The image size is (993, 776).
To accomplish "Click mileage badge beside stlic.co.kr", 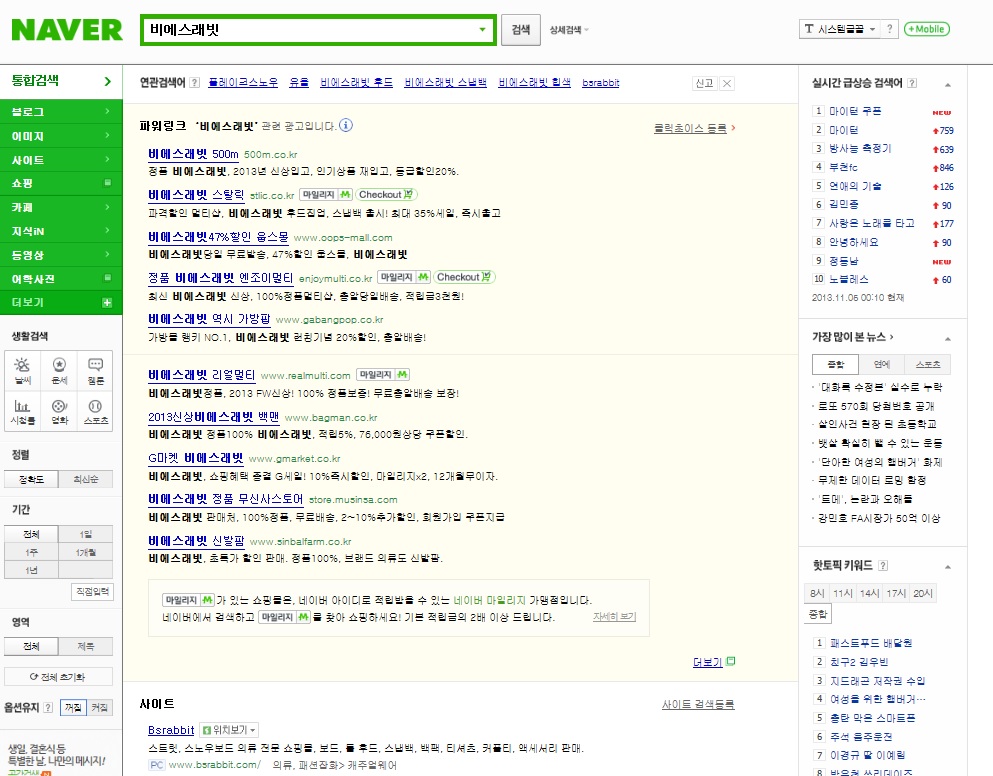I will (326, 194).
